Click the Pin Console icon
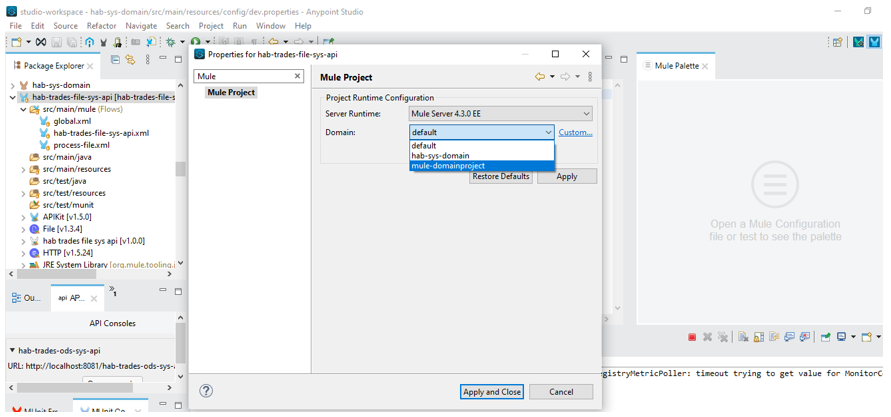891x417 pixels. pos(825,337)
